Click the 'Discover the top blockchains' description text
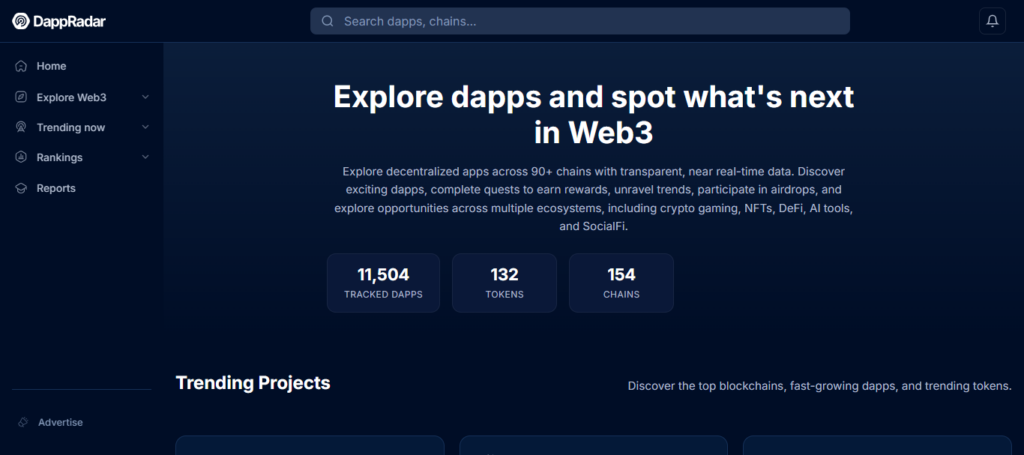The width and height of the screenshot is (1024, 455). (820, 386)
